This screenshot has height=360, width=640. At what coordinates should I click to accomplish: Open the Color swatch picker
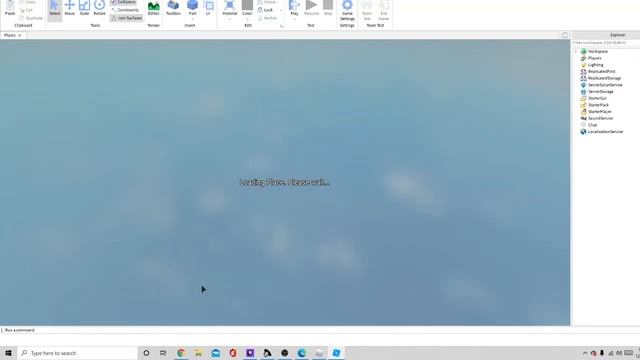coord(247,7)
